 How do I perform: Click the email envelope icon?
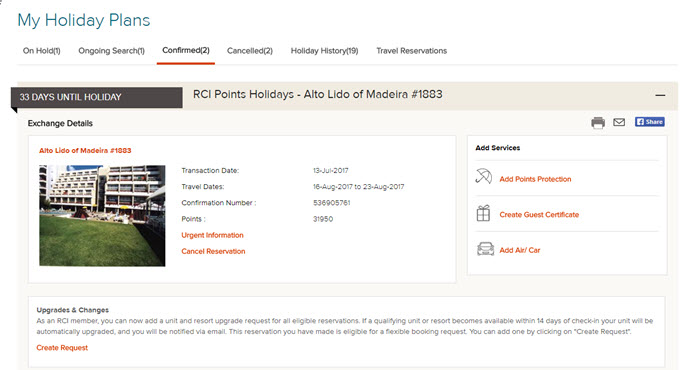[619, 122]
